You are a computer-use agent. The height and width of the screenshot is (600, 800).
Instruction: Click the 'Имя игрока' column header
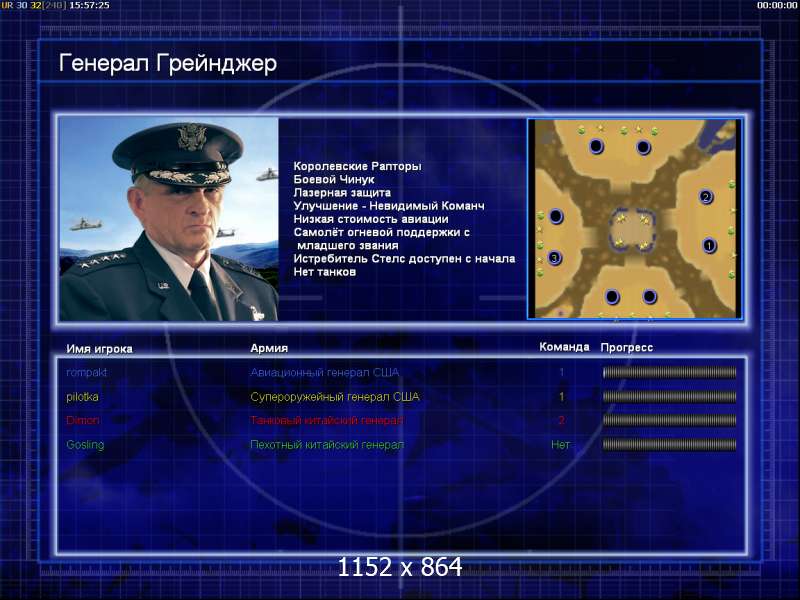tap(99, 348)
